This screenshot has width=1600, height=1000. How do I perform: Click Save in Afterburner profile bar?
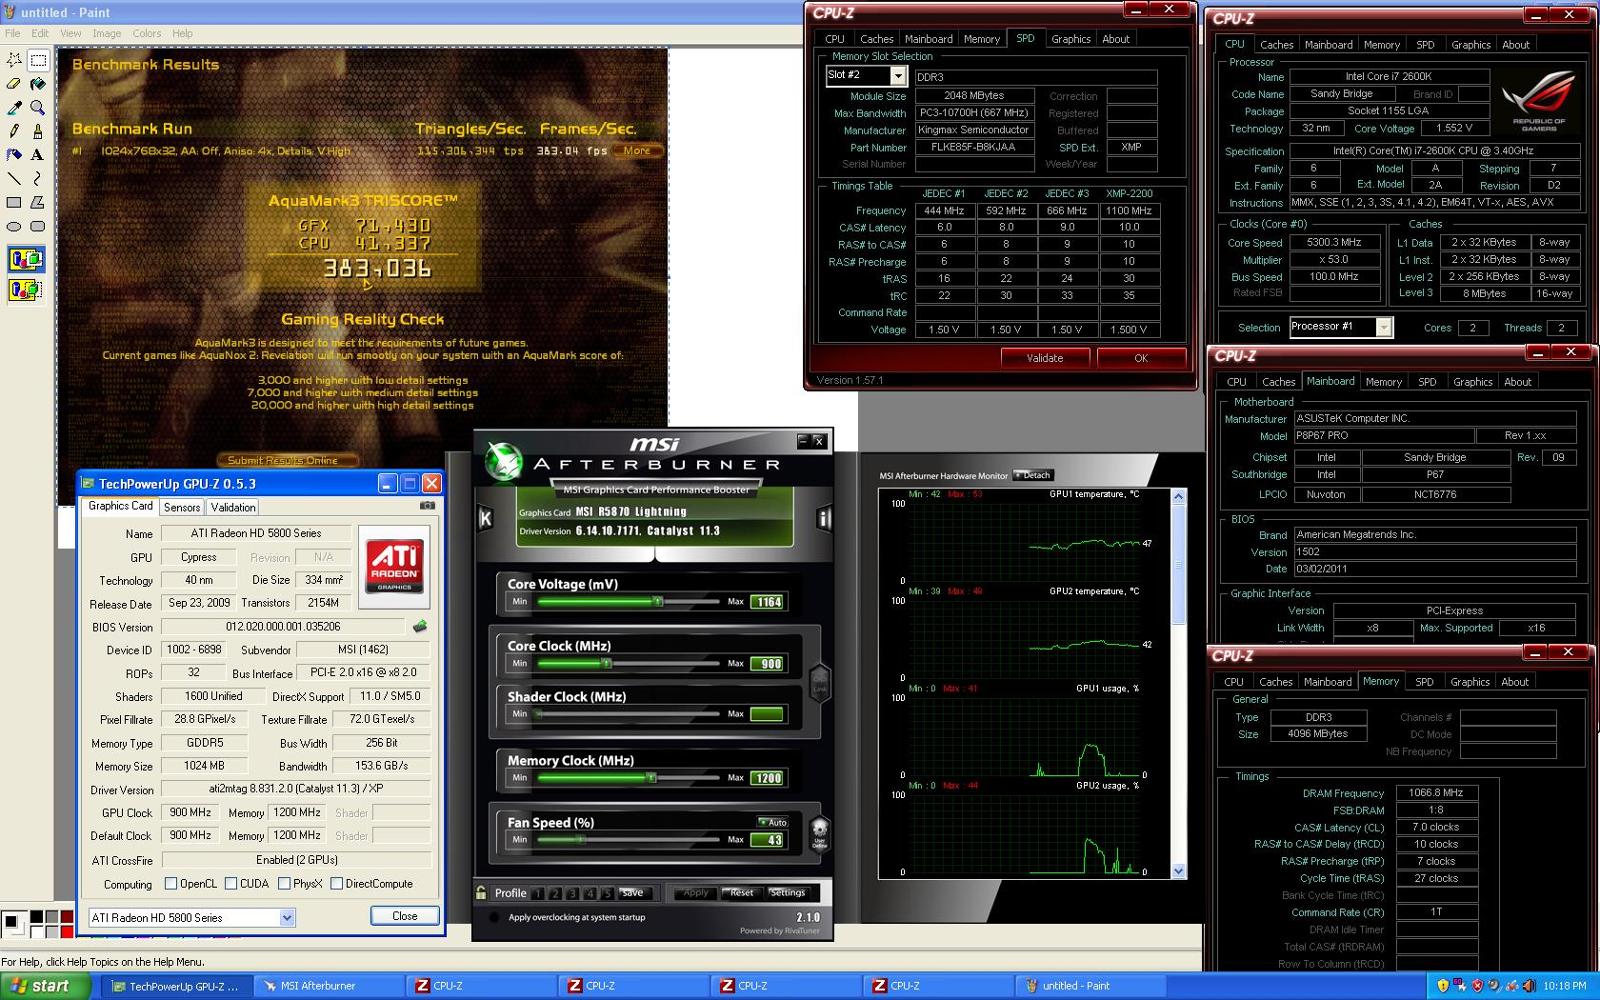coord(633,893)
